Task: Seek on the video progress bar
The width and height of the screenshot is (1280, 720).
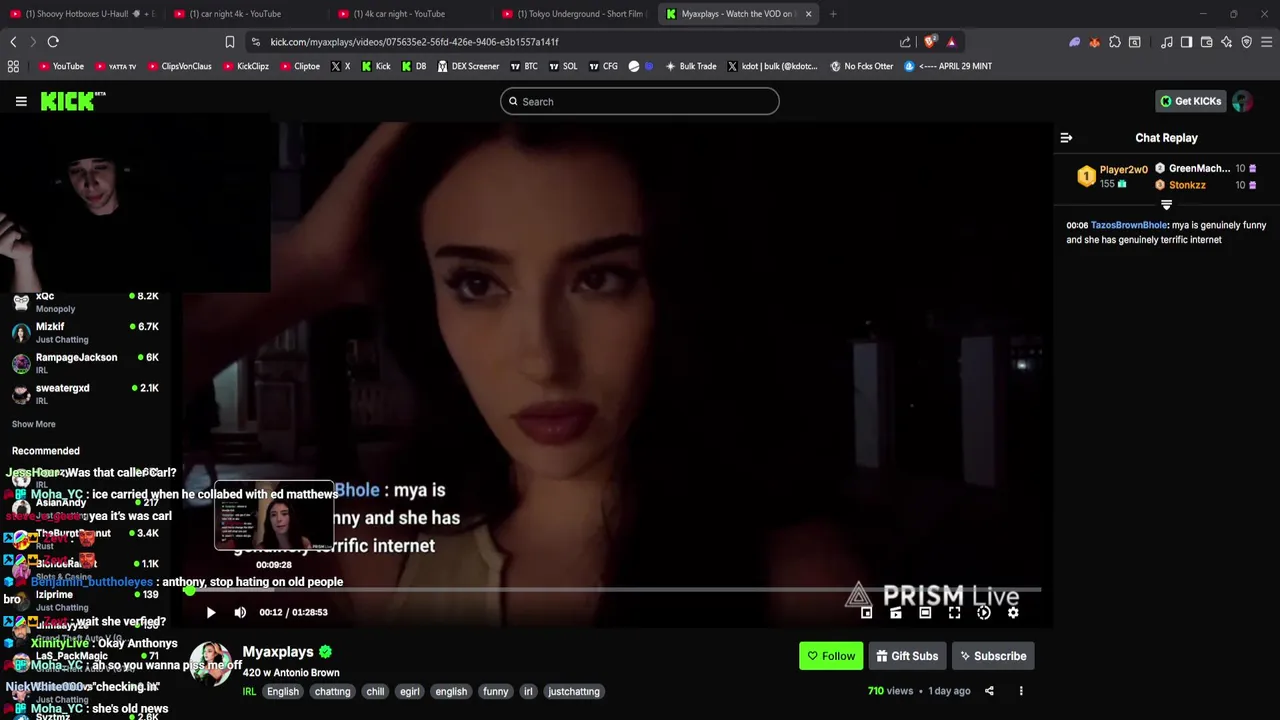Action: point(615,590)
